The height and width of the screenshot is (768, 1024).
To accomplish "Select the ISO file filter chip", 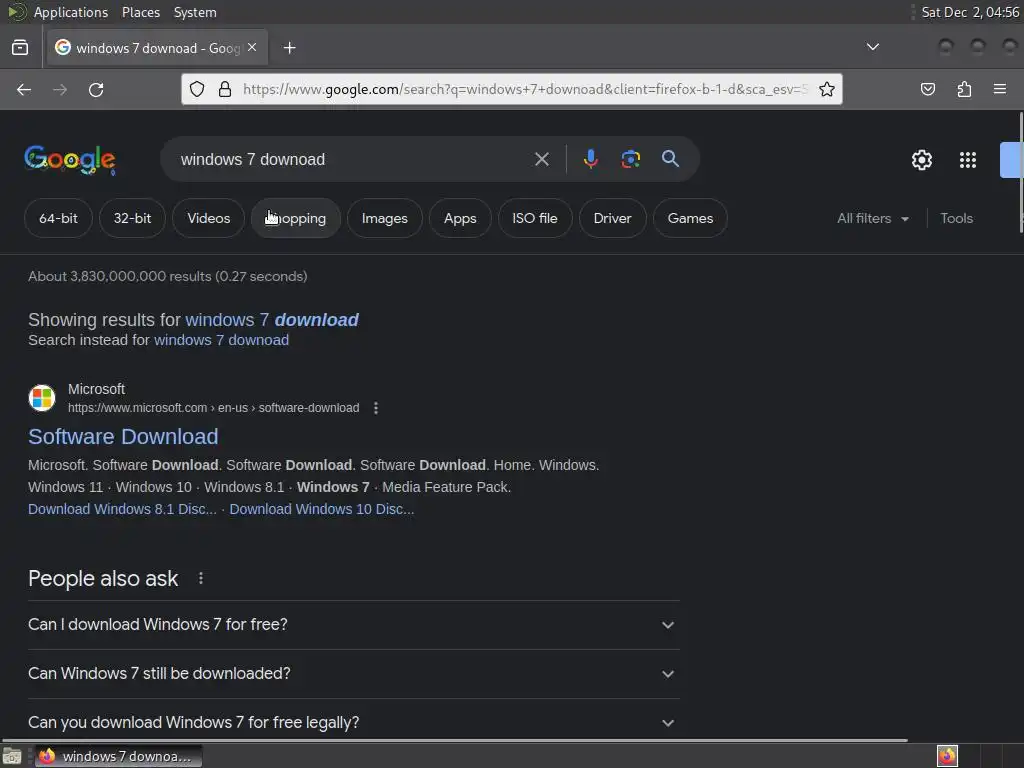I will (x=535, y=218).
